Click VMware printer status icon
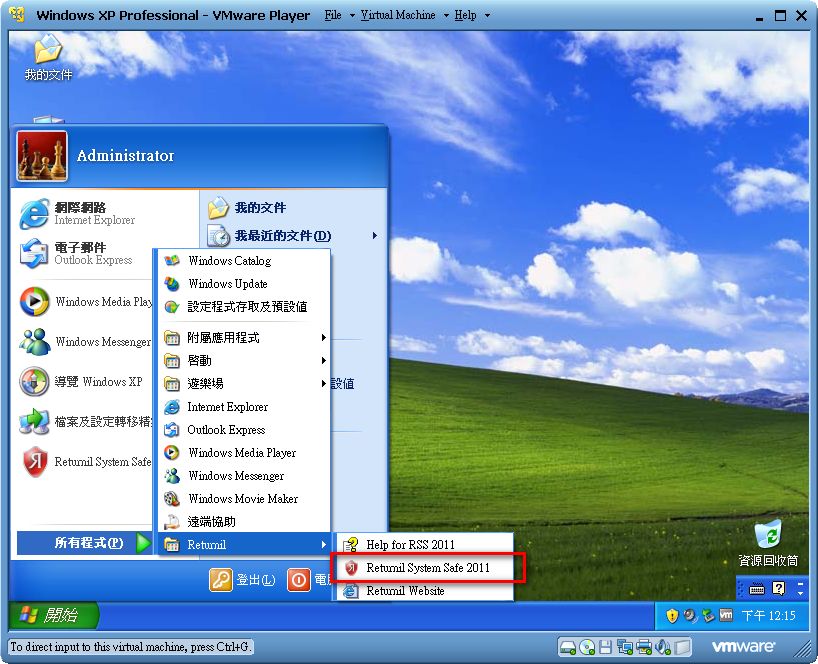The image size is (818, 664). (x=644, y=647)
